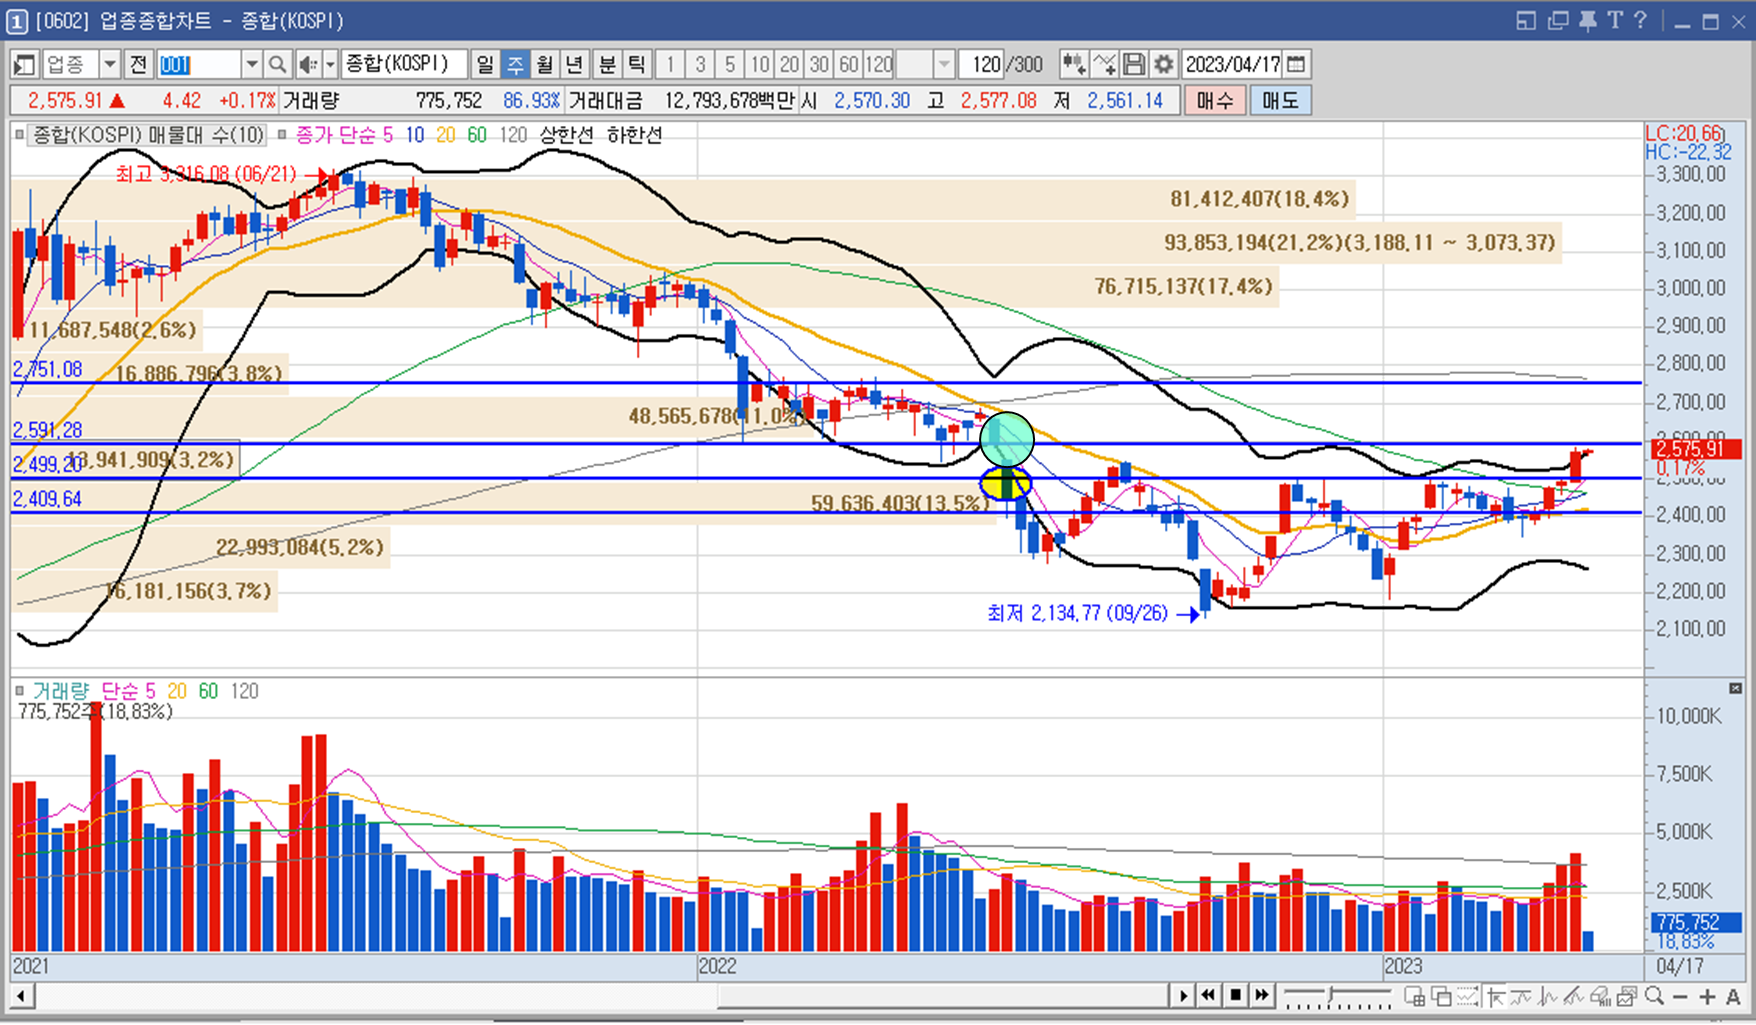Click the left scroll arrow of chart scrollbar
Screen dimensions: 1756x1025
[x=21, y=996]
